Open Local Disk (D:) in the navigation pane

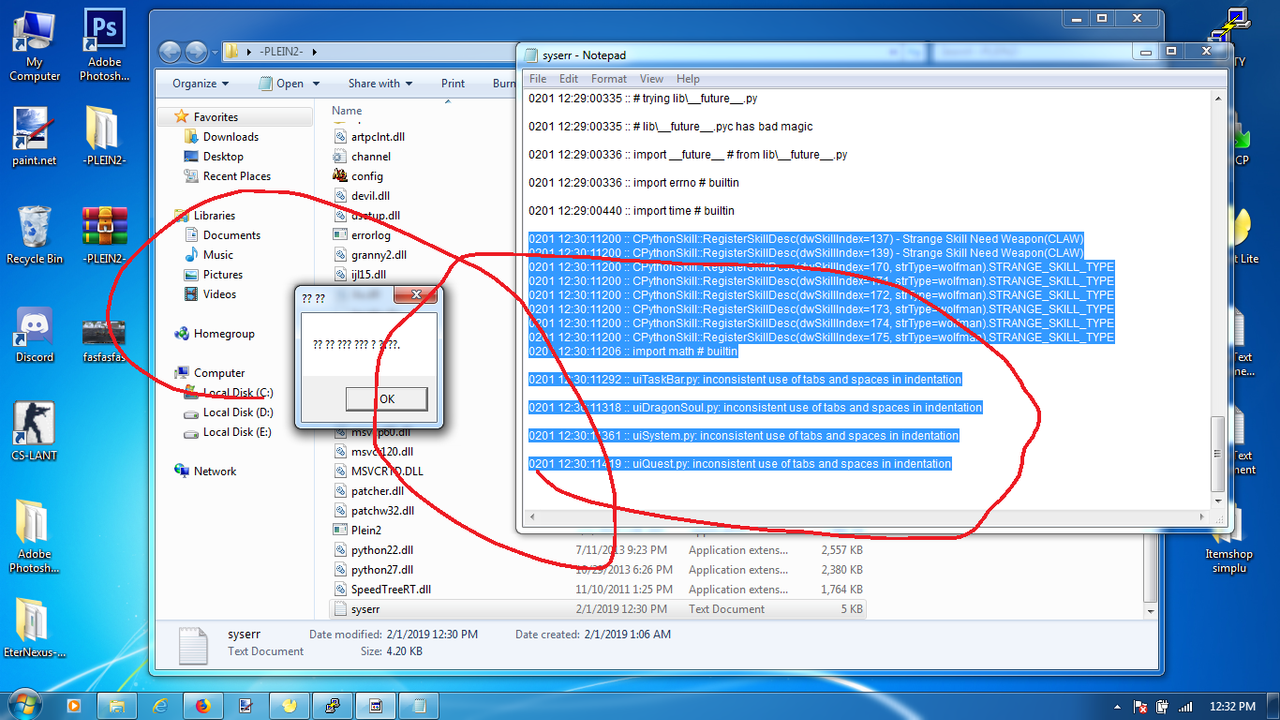pyautogui.click(x=238, y=412)
